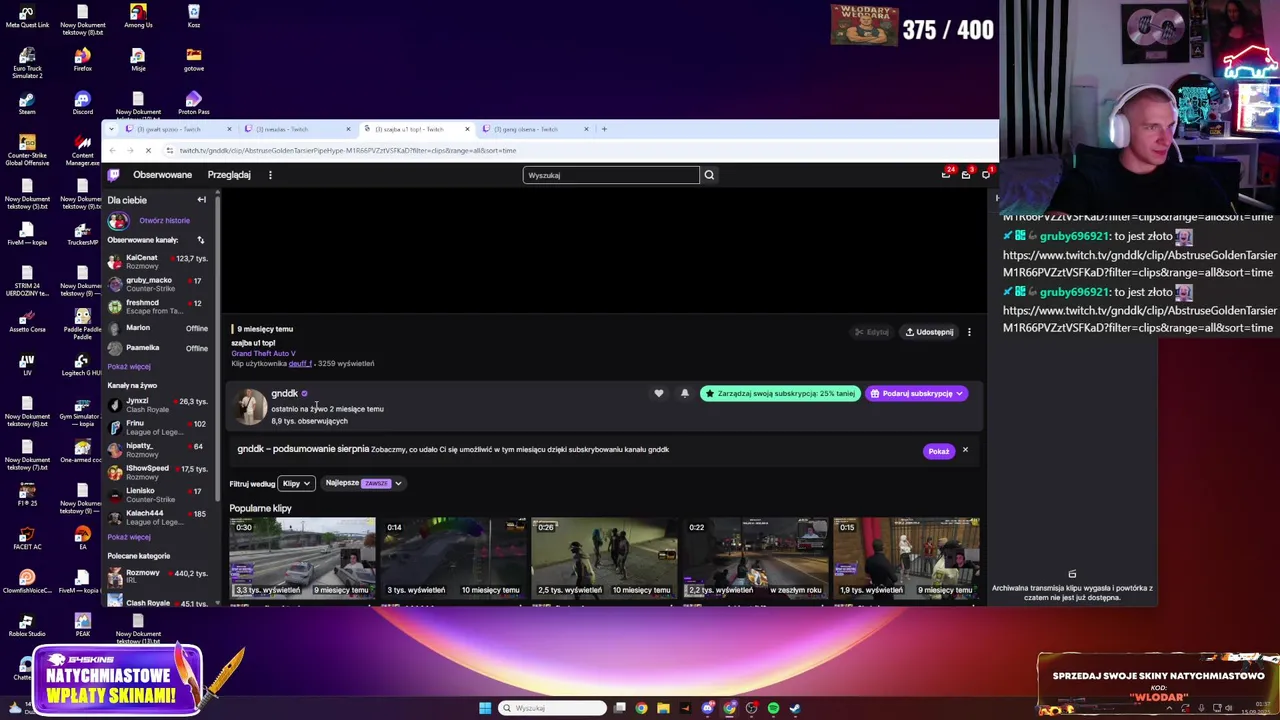
Task: Open Podaruj subskrypcję dropdown
Action: tap(916, 394)
